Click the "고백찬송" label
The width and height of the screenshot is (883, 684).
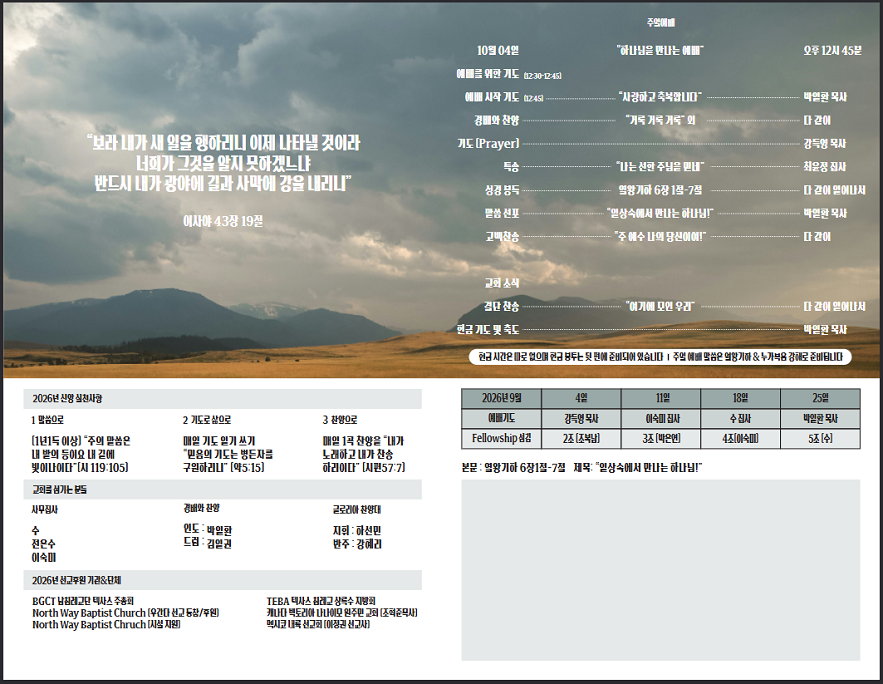(502, 237)
